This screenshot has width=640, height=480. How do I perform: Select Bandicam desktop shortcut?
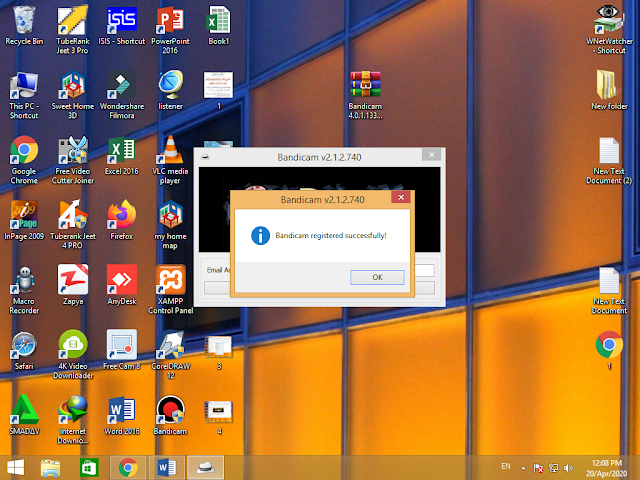point(170,415)
